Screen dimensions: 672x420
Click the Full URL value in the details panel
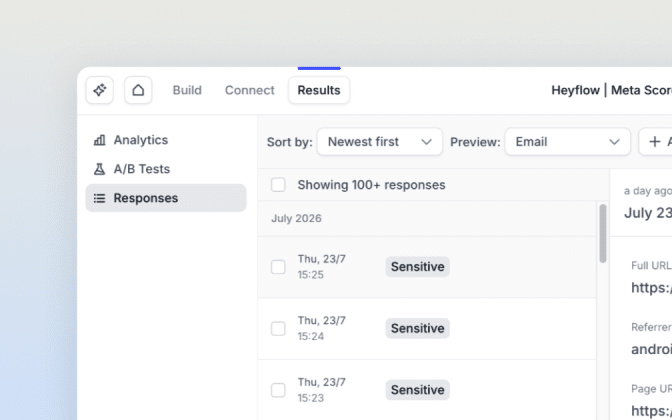coord(651,288)
